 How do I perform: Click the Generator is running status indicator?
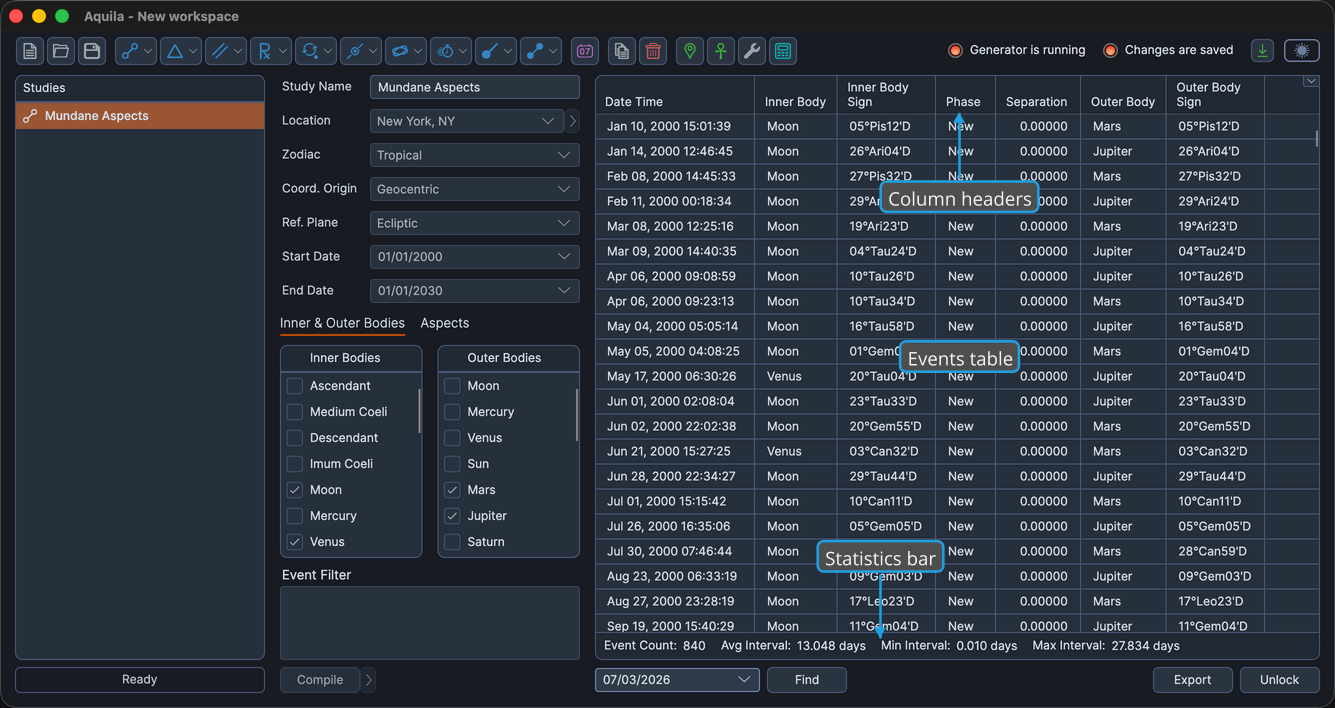tap(1018, 50)
